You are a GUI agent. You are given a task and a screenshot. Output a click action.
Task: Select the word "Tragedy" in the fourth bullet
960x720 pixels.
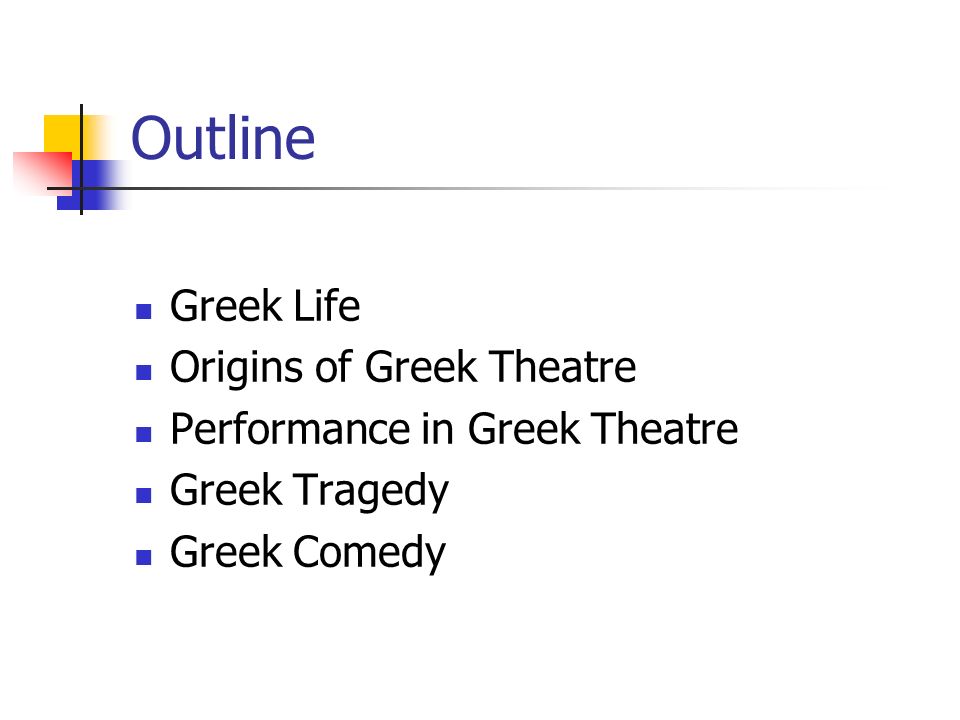371,492
